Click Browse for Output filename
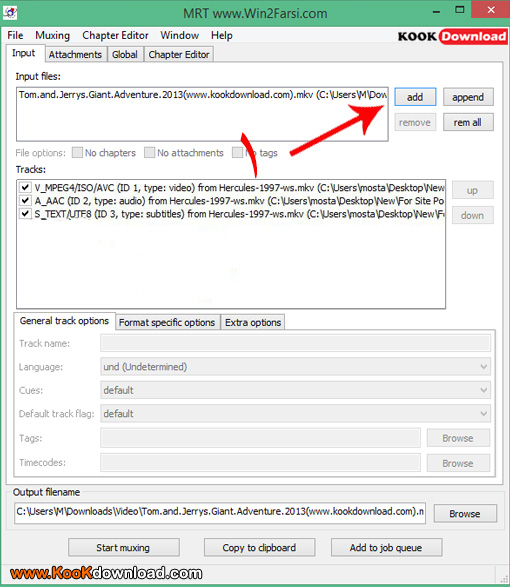Screen dimensions: 510x587 [x=465, y=514]
